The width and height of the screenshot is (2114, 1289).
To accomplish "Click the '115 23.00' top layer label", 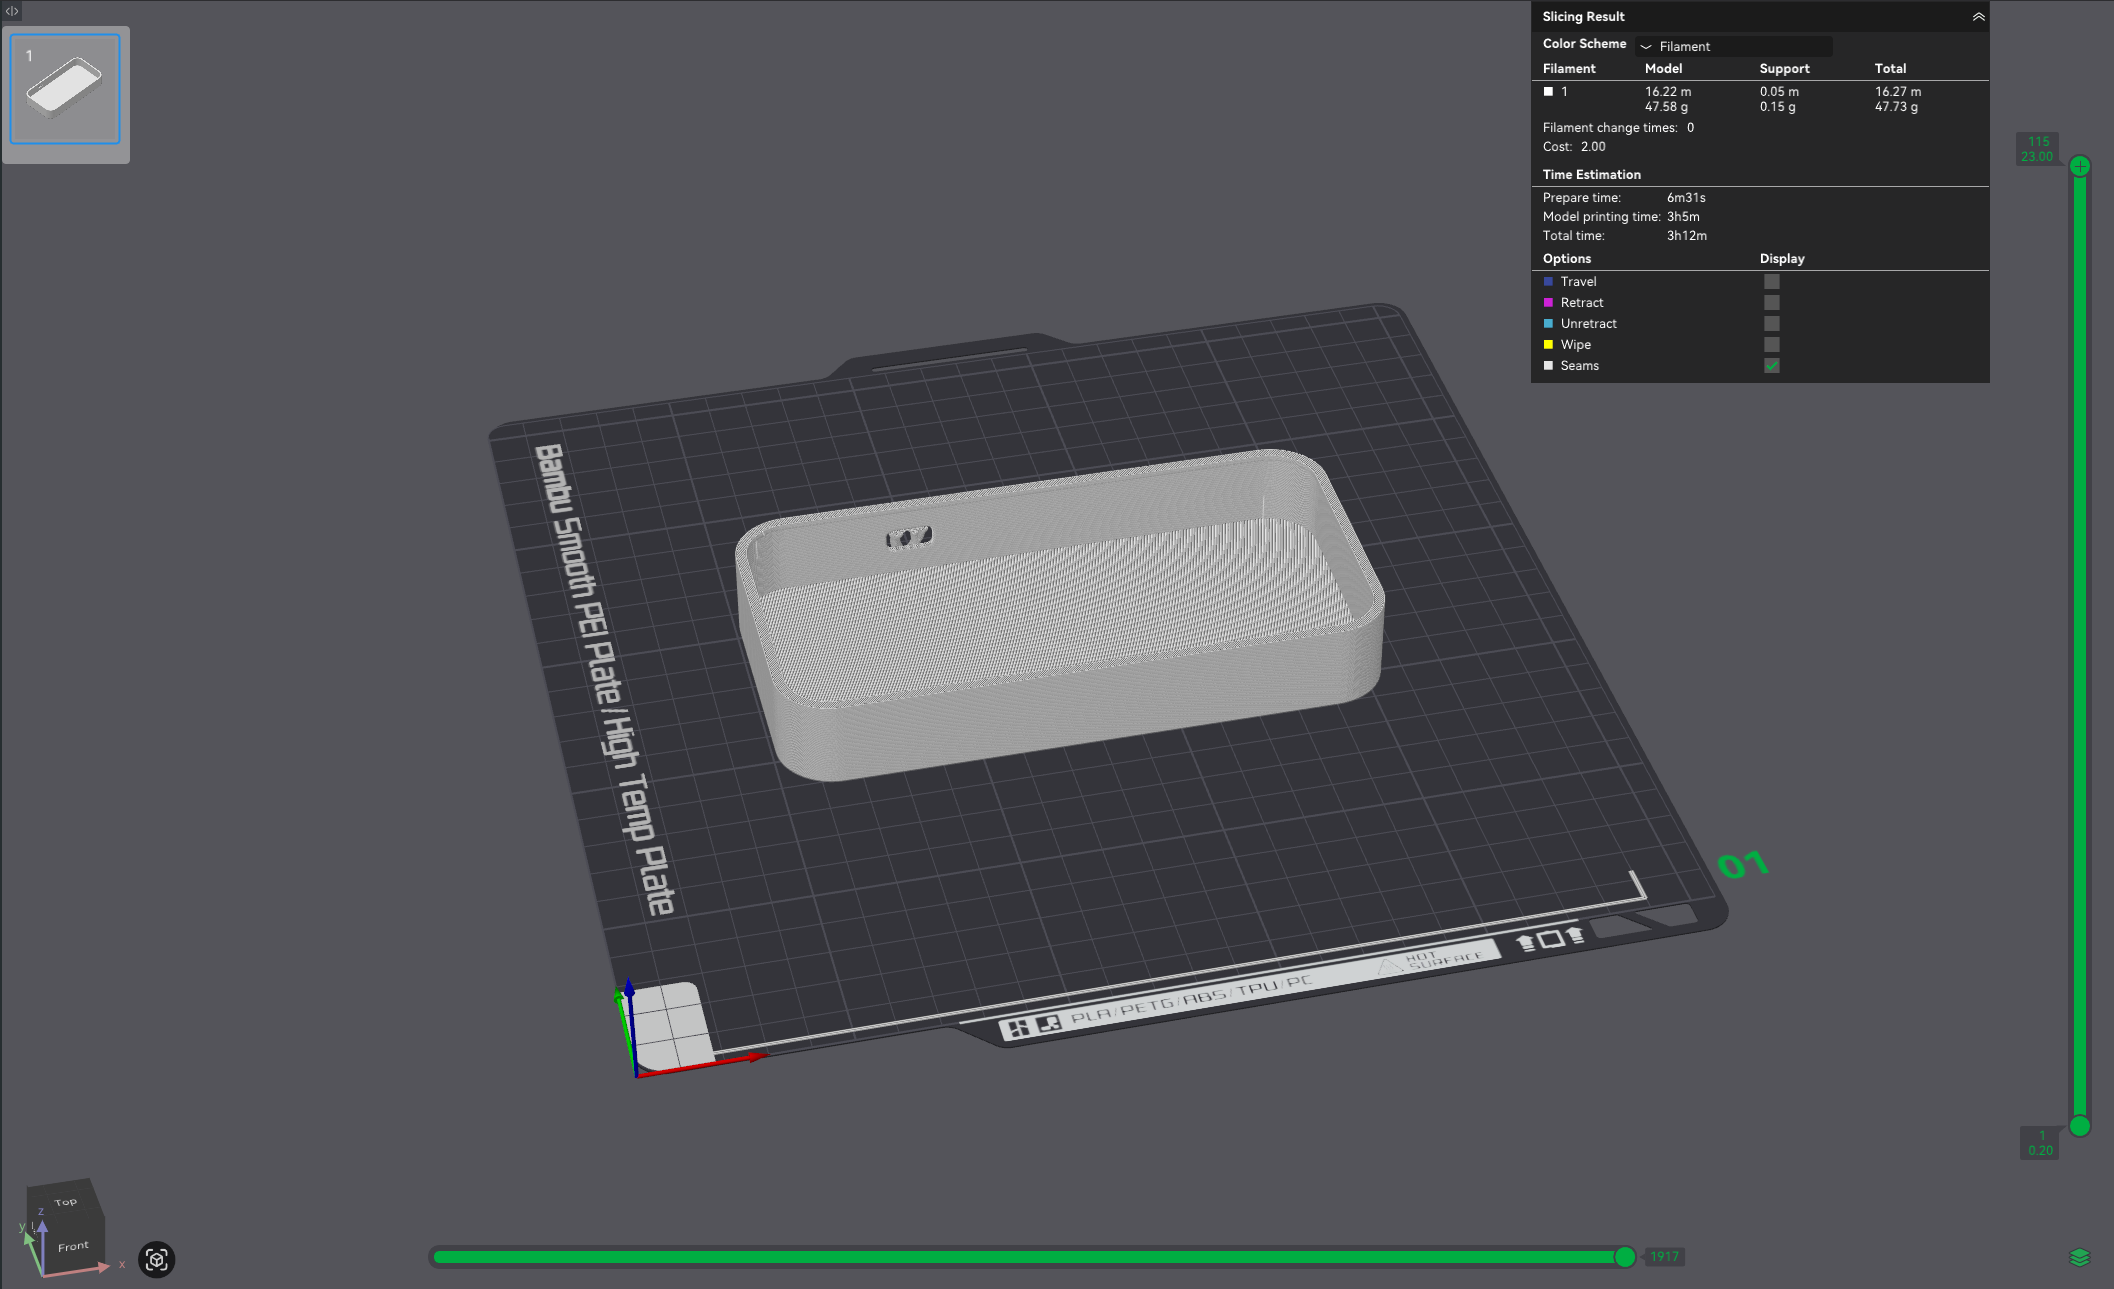I will (x=2037, y=149).
